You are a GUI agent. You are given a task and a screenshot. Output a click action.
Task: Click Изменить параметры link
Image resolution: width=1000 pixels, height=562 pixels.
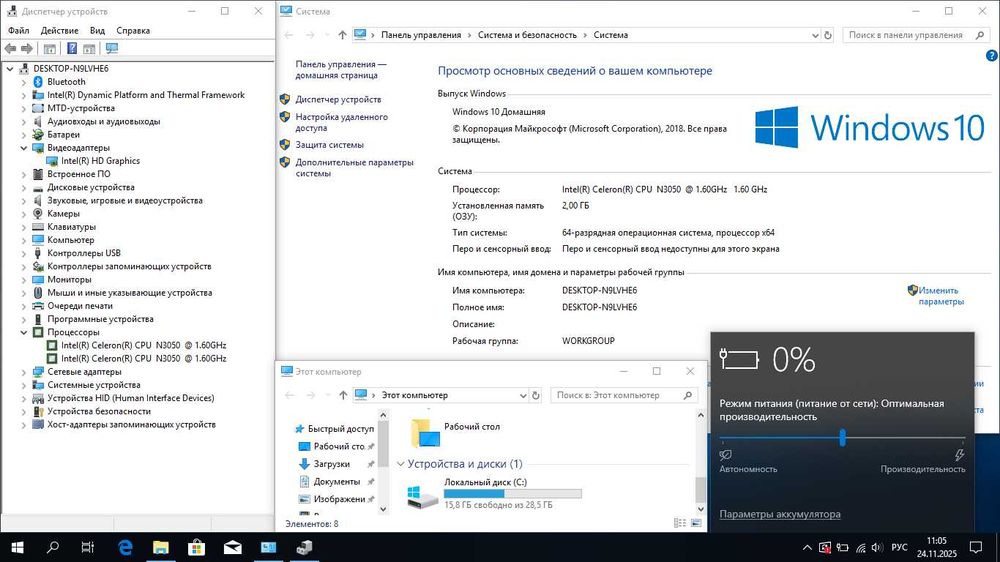click(x=941, y=296)
